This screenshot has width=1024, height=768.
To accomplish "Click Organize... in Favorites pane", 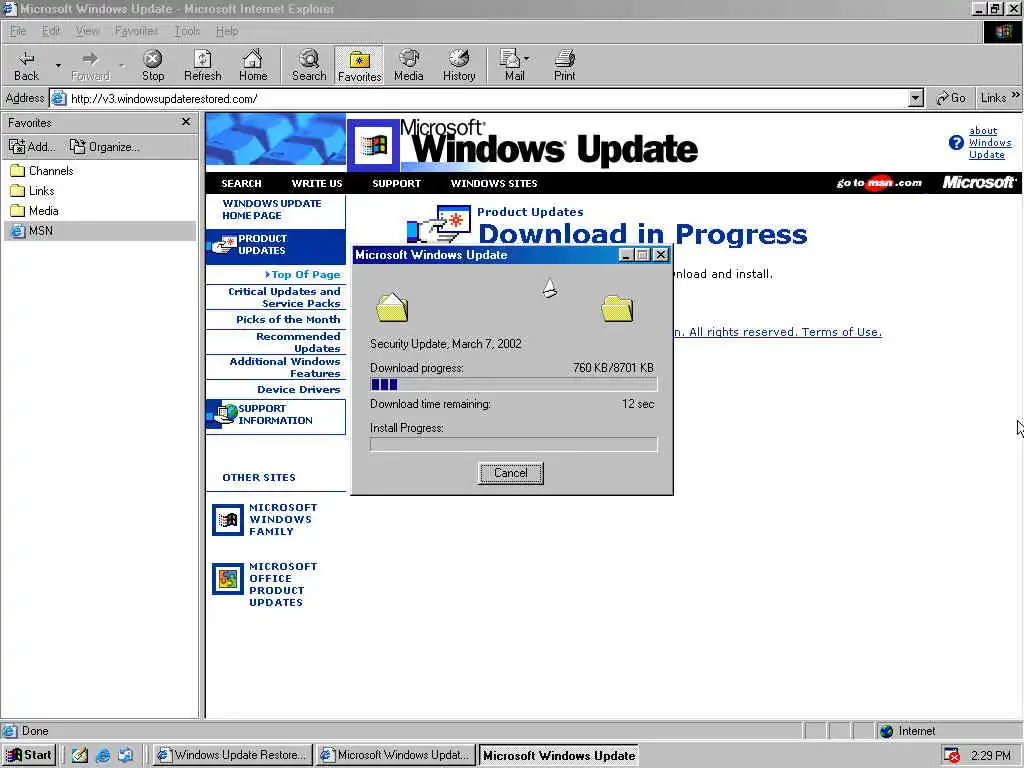I will (x=104, y=147).
